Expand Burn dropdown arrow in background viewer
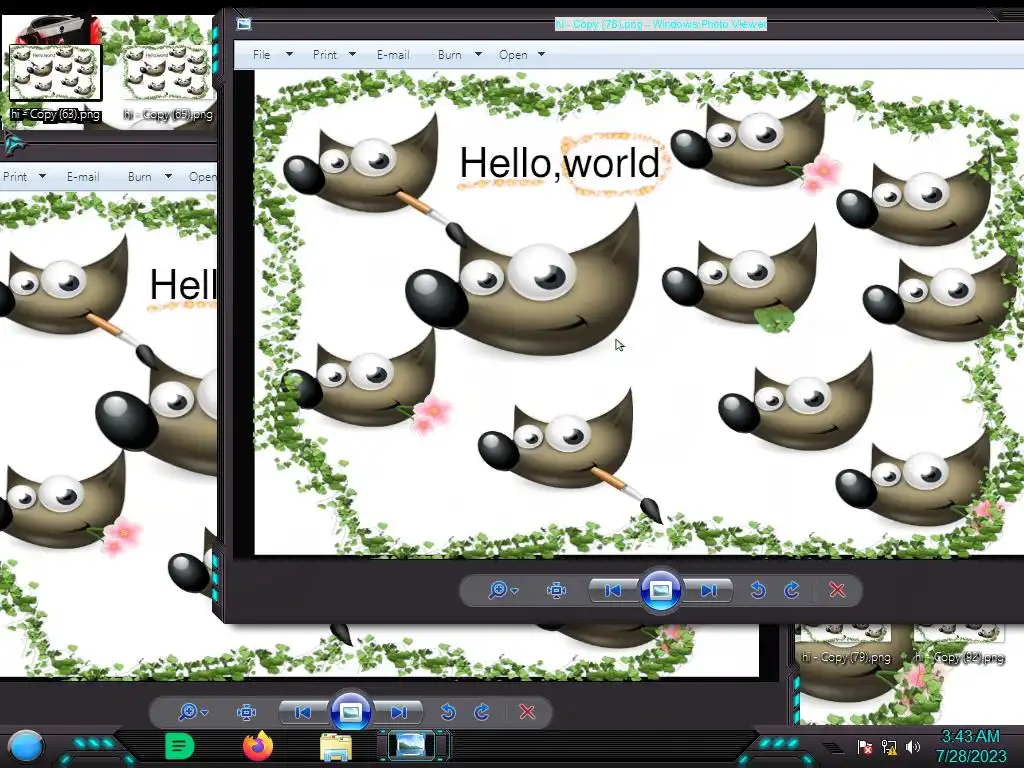This screenshot has height=768, width=1024. (x=168, y=176)
